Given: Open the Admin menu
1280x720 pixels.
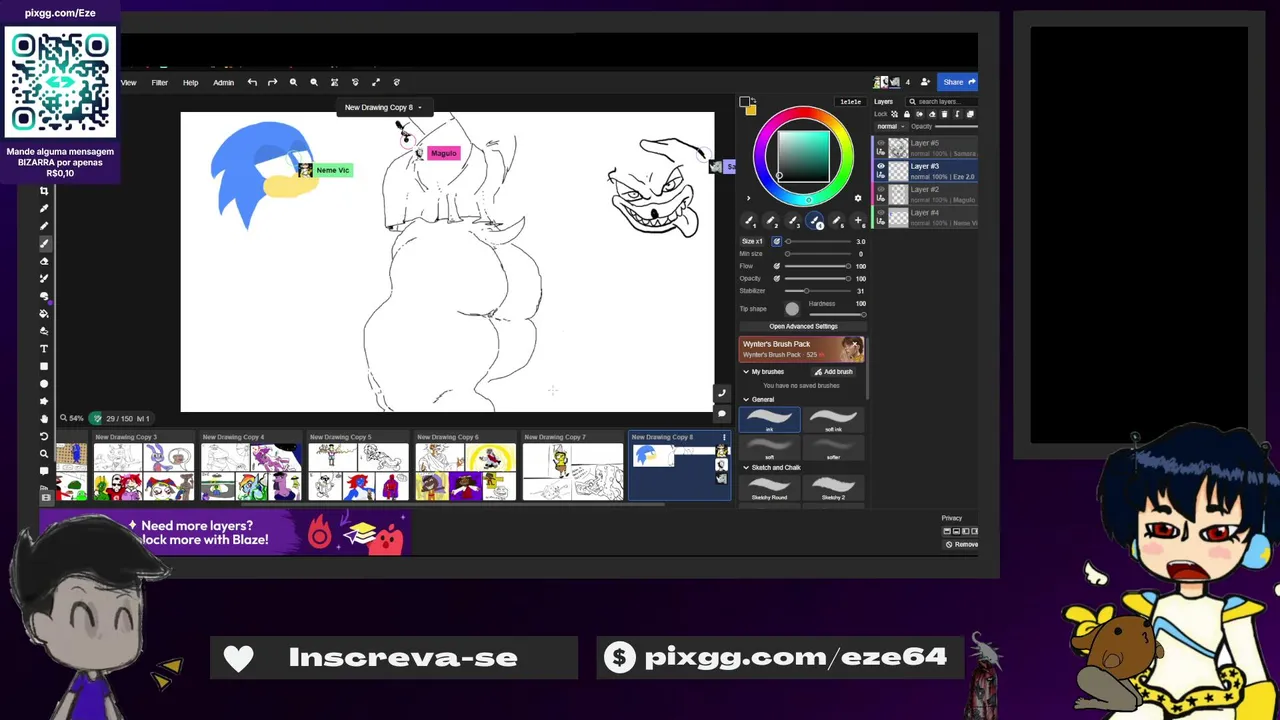Looking at the screenshot, I should coord(223,82).
